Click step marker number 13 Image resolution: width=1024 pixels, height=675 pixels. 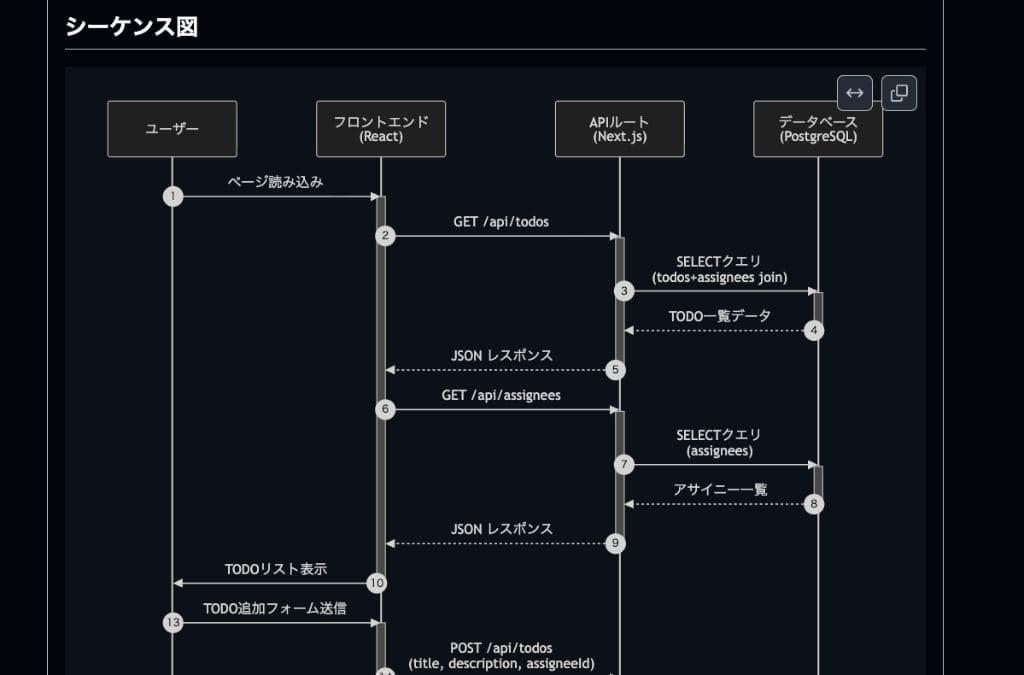click(172, 622)
